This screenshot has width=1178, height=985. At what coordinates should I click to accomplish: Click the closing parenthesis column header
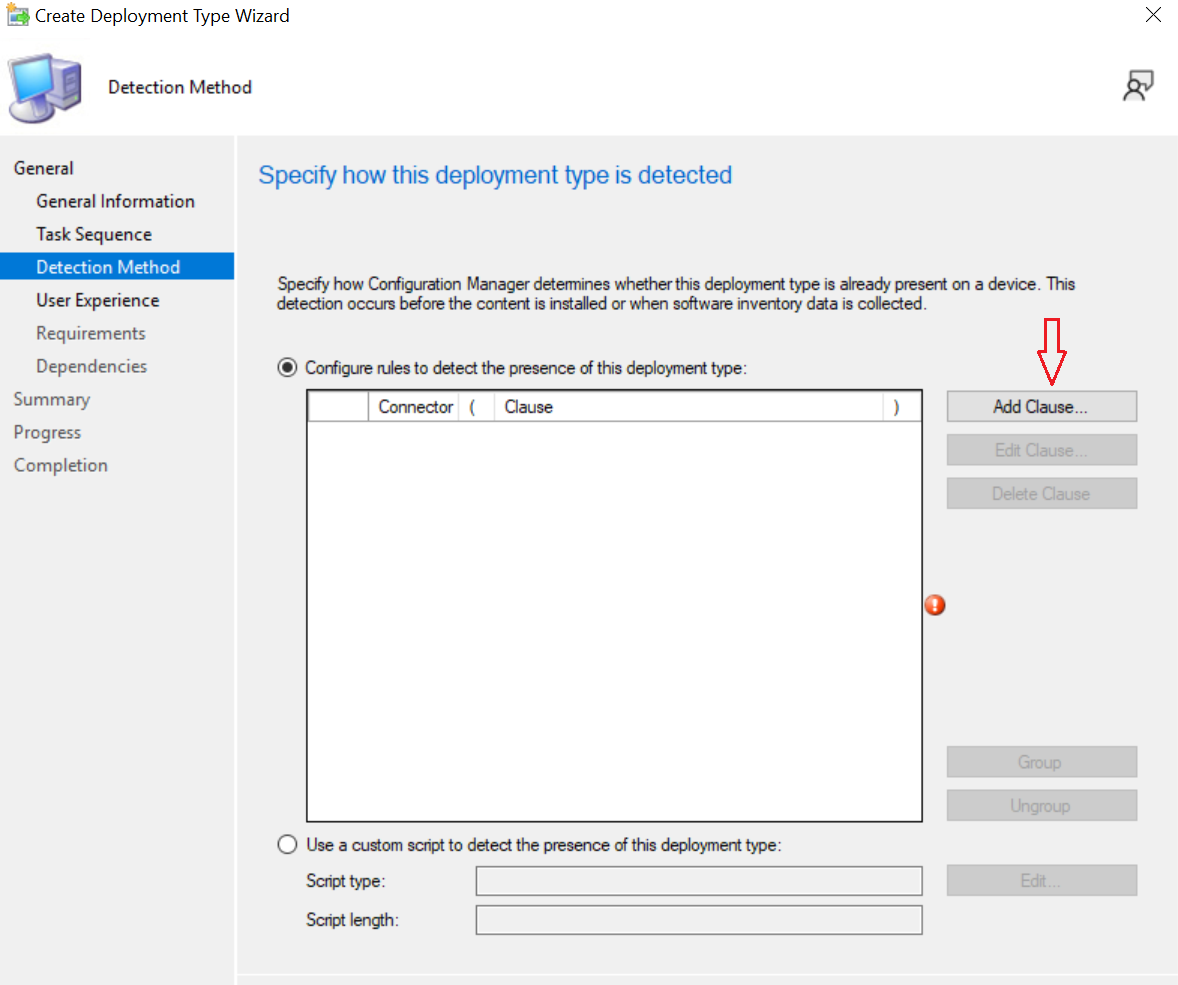(898, 406)
